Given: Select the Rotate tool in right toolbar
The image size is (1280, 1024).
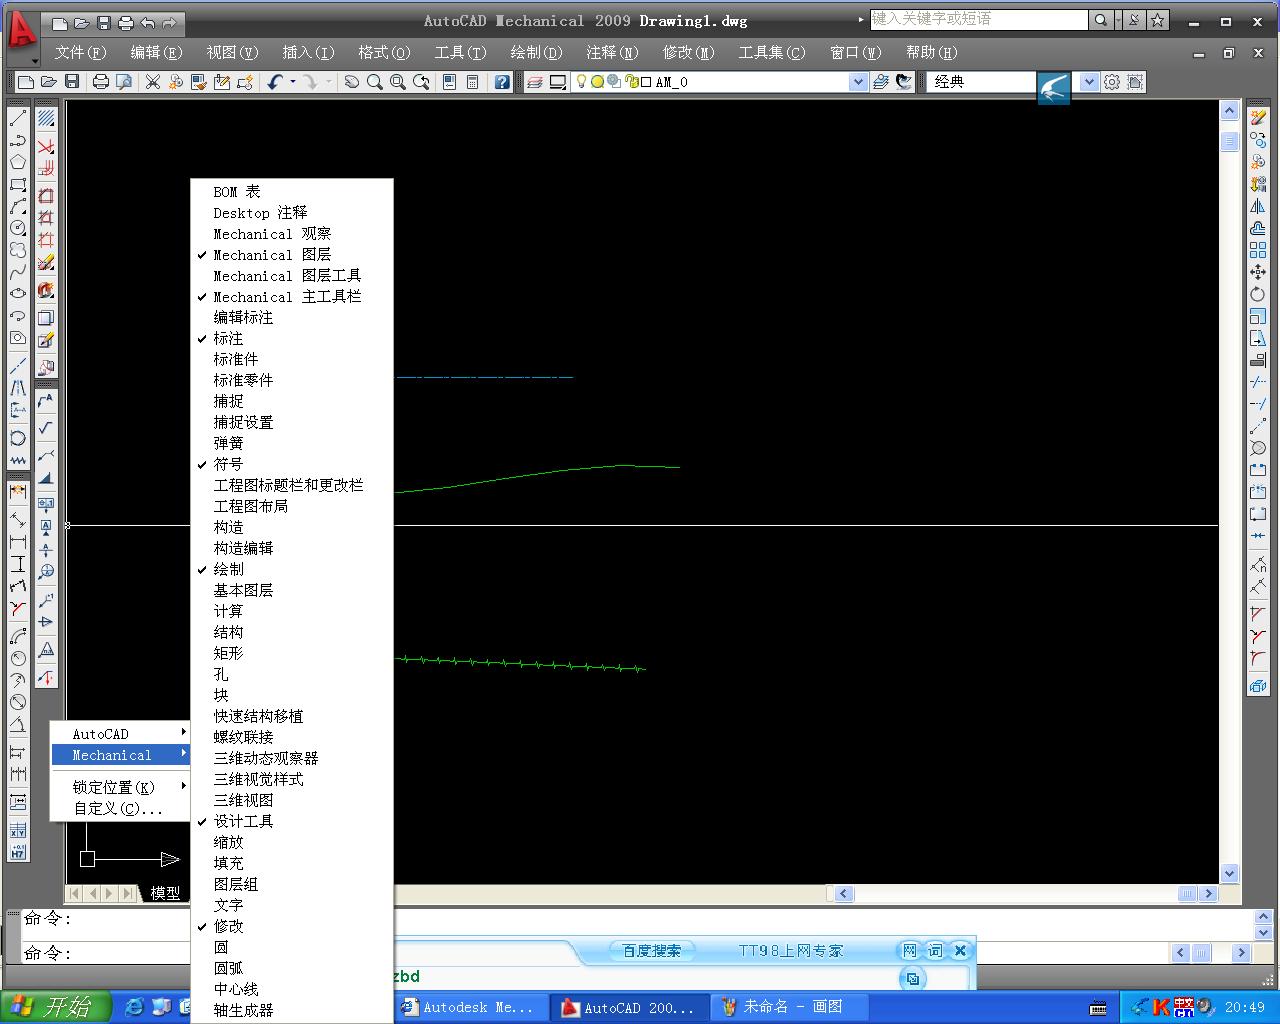Looking at the screenshot, I should click(x=1258, y=294).
